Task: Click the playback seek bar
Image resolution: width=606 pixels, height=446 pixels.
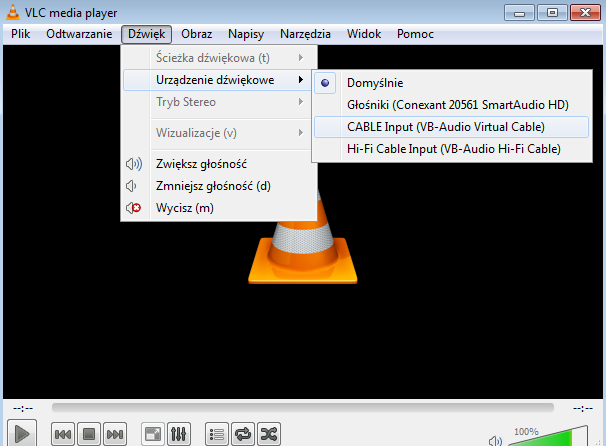Action: (x=303, y=407)
